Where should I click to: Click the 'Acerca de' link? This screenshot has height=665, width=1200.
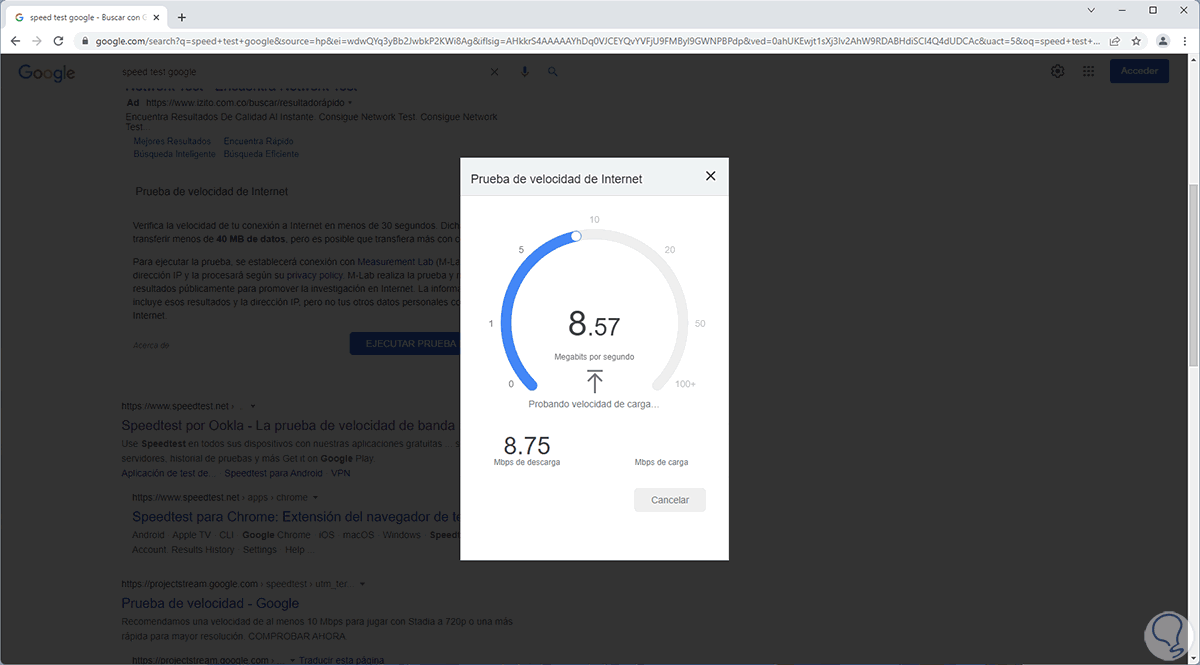[x=151, y=345]
